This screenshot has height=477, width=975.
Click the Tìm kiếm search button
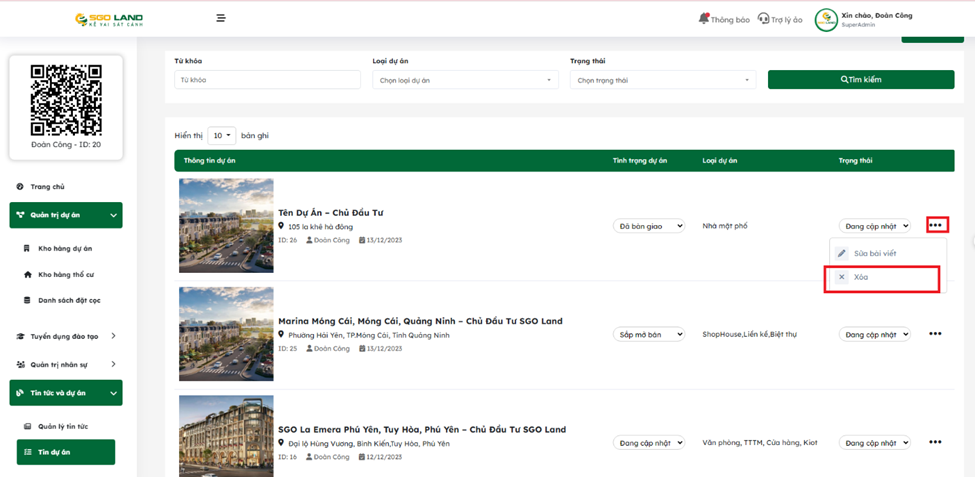coord(861,79)
